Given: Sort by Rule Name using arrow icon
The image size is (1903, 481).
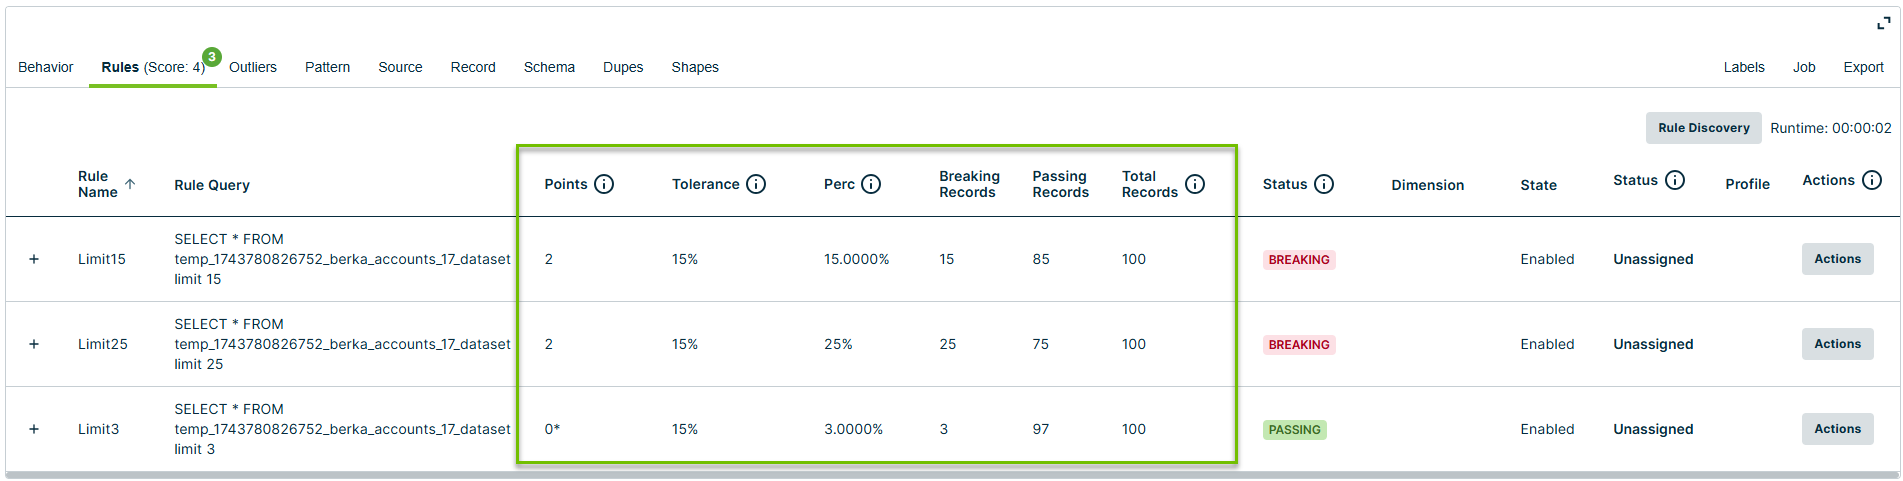Looking at the screenshot, I should pos(130,184).
